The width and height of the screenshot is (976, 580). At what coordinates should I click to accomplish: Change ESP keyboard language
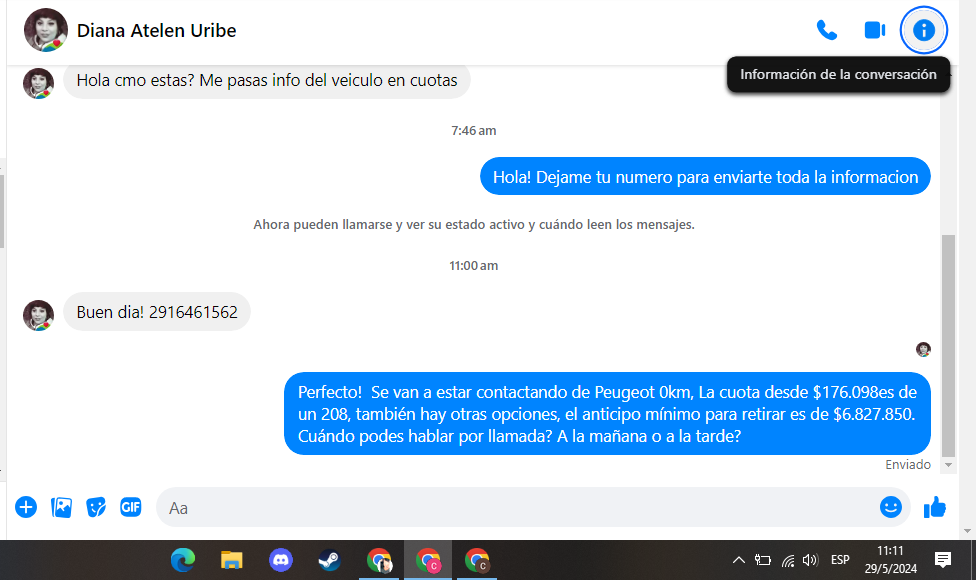(840, 560)
